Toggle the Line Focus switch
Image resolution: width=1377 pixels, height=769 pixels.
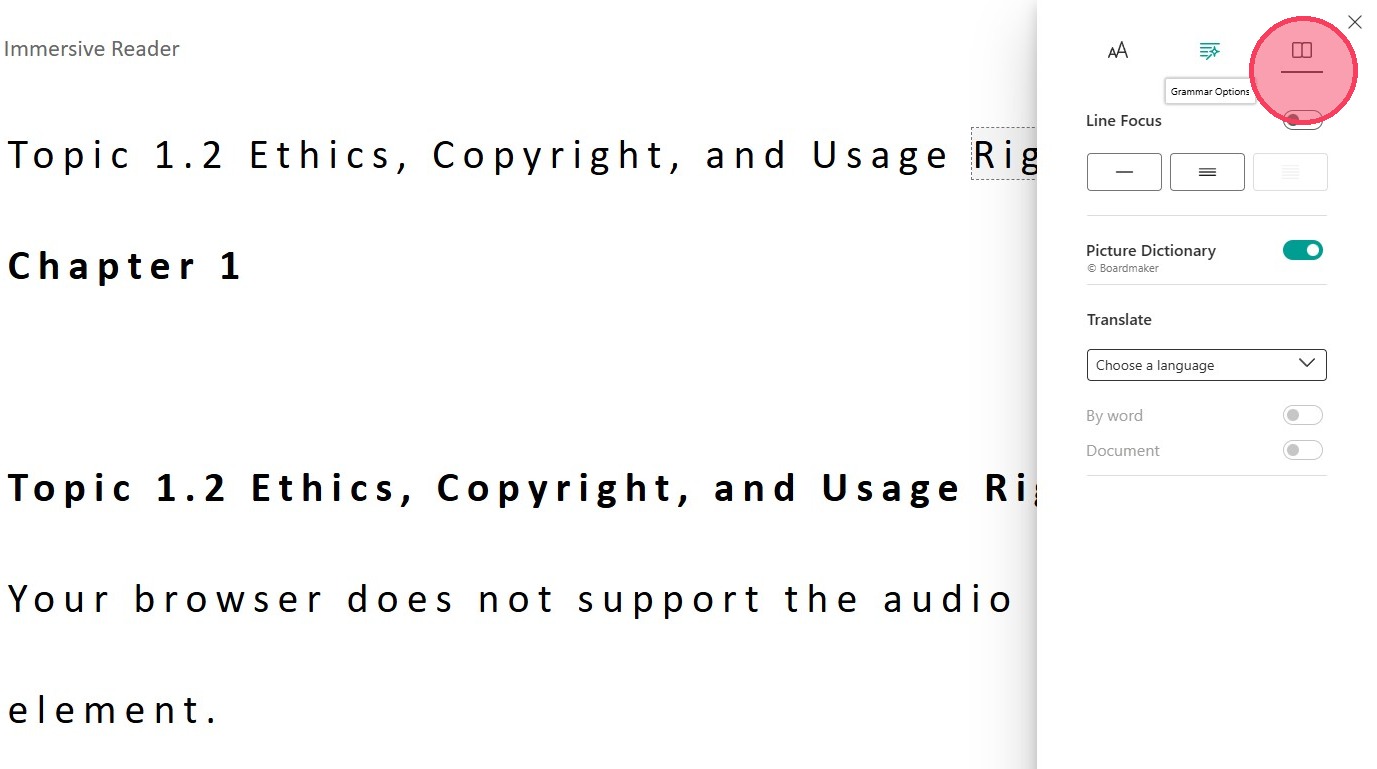click(x=1302, y=120)
